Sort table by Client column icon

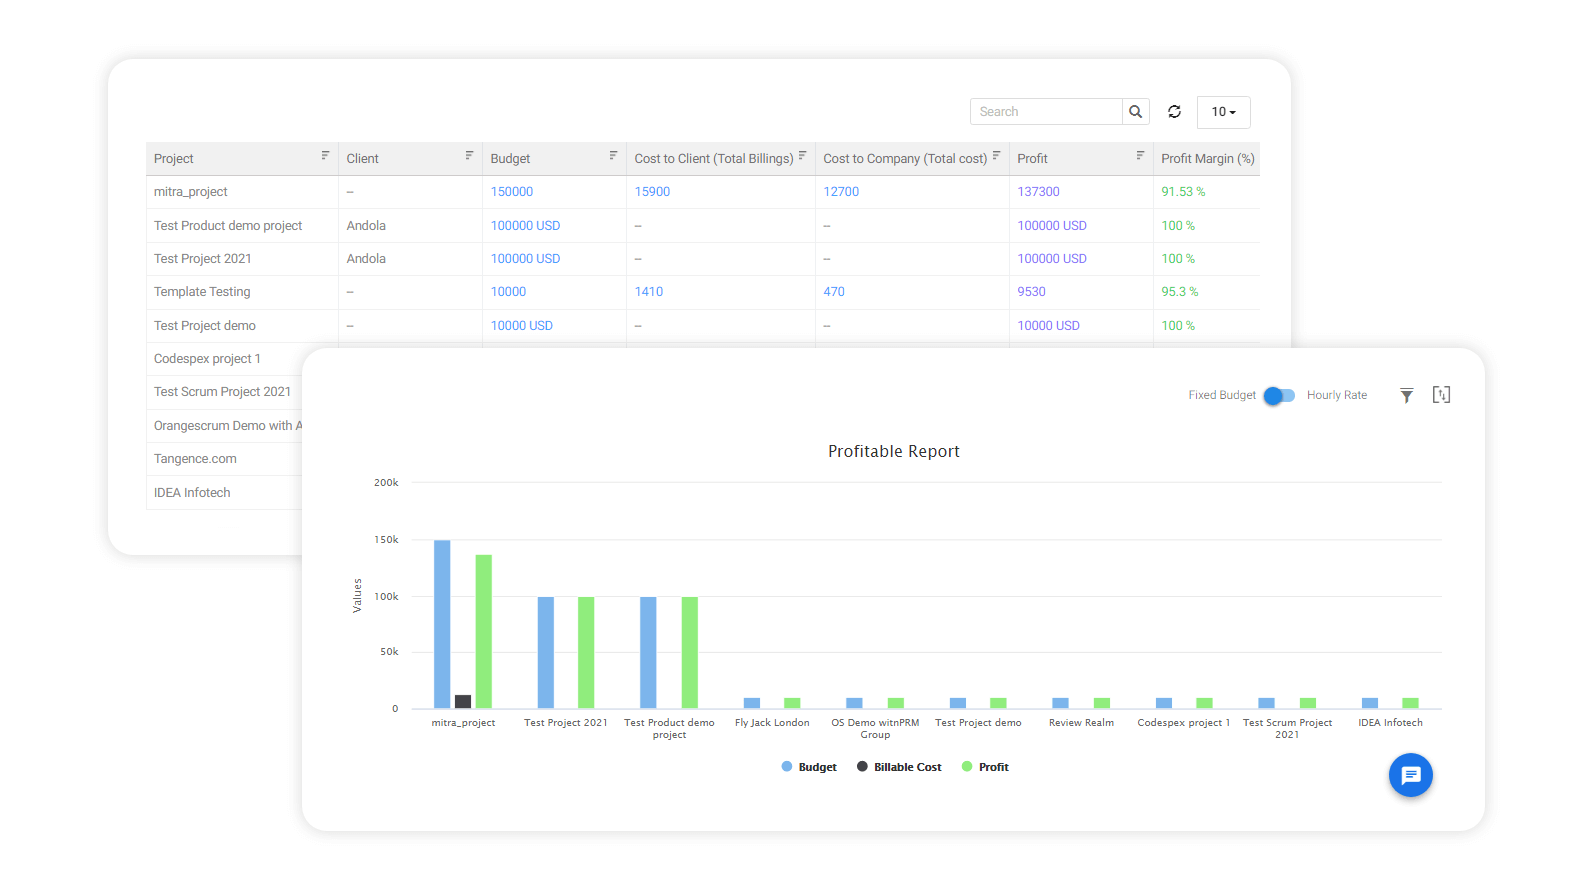coord(469,156)
